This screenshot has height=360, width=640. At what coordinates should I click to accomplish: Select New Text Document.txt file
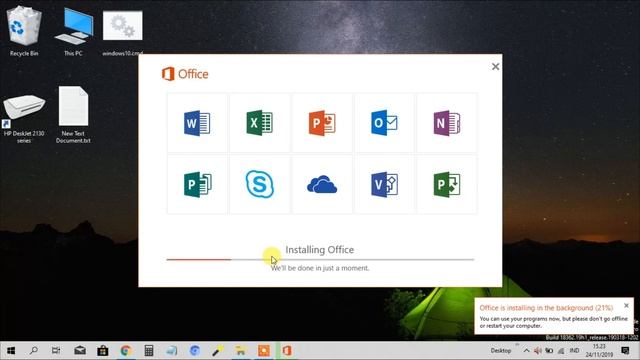coord(73,115)
